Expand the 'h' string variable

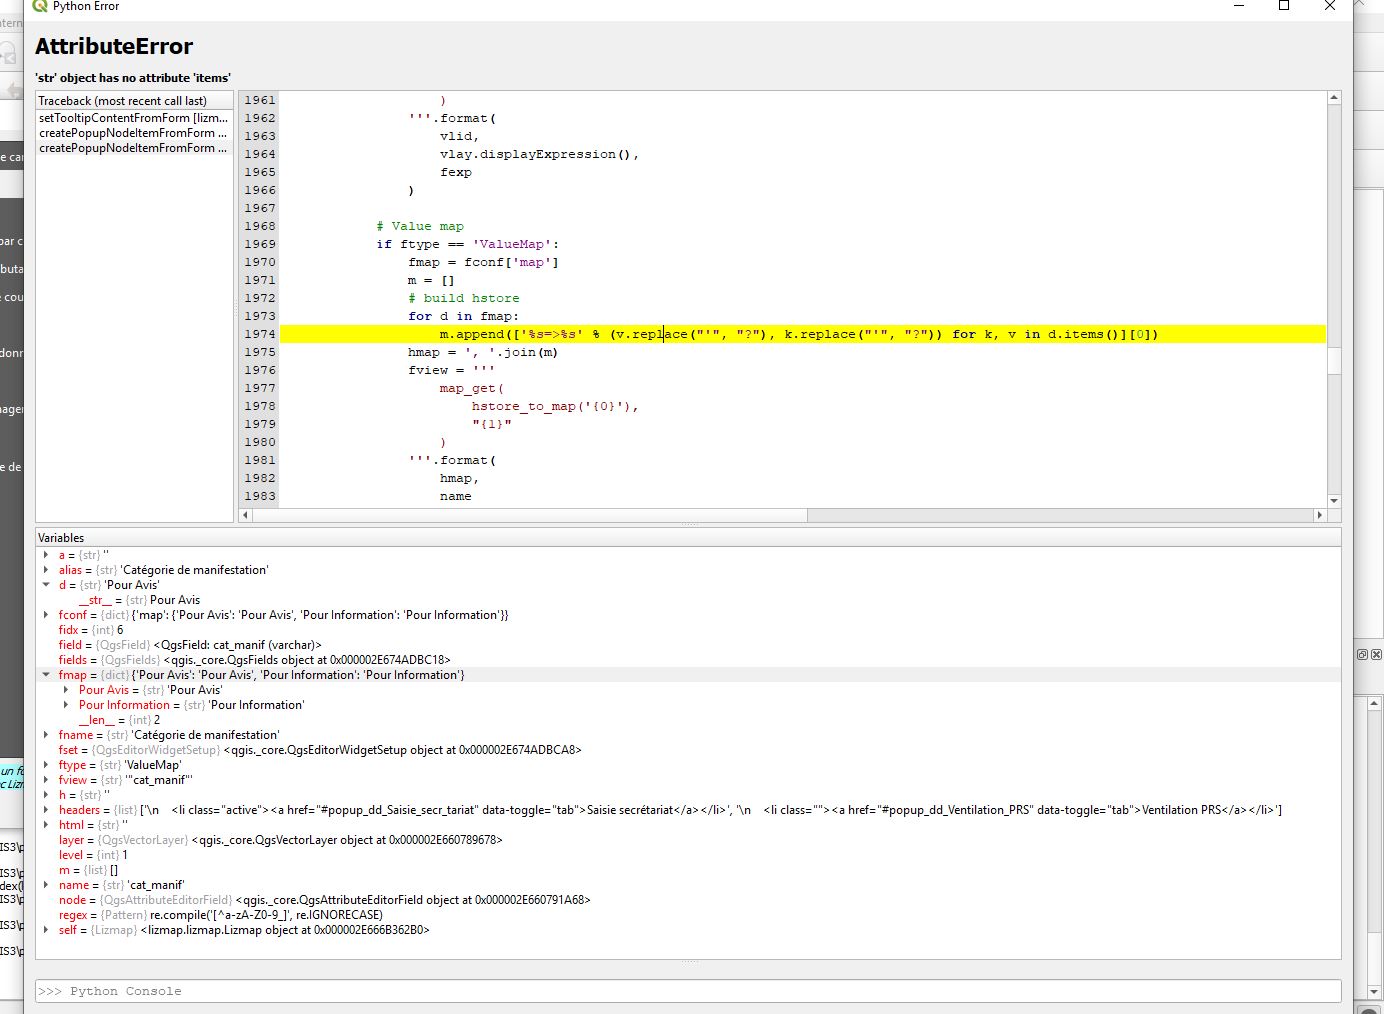pos(46,795)
